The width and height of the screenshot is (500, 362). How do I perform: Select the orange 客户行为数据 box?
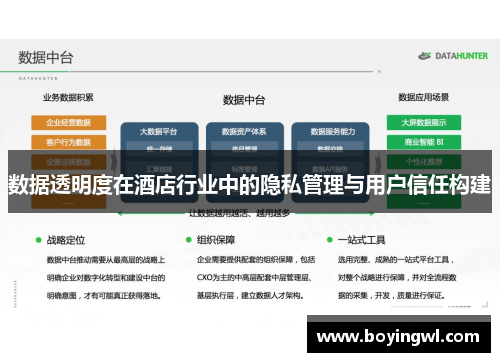pyautogui.click(x=69, y=142)
